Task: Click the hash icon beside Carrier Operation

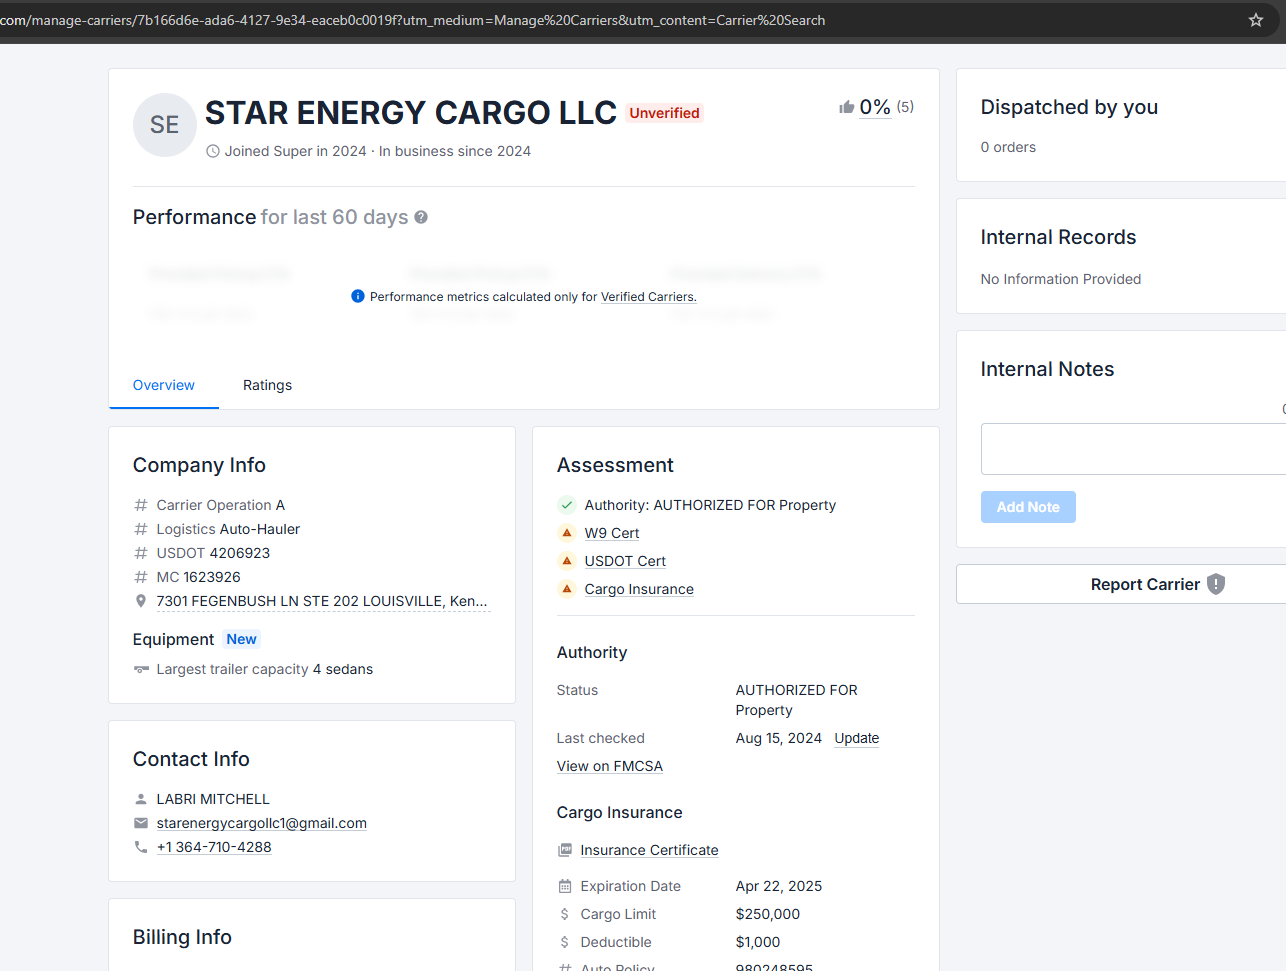Action: [x=141, y=505]
